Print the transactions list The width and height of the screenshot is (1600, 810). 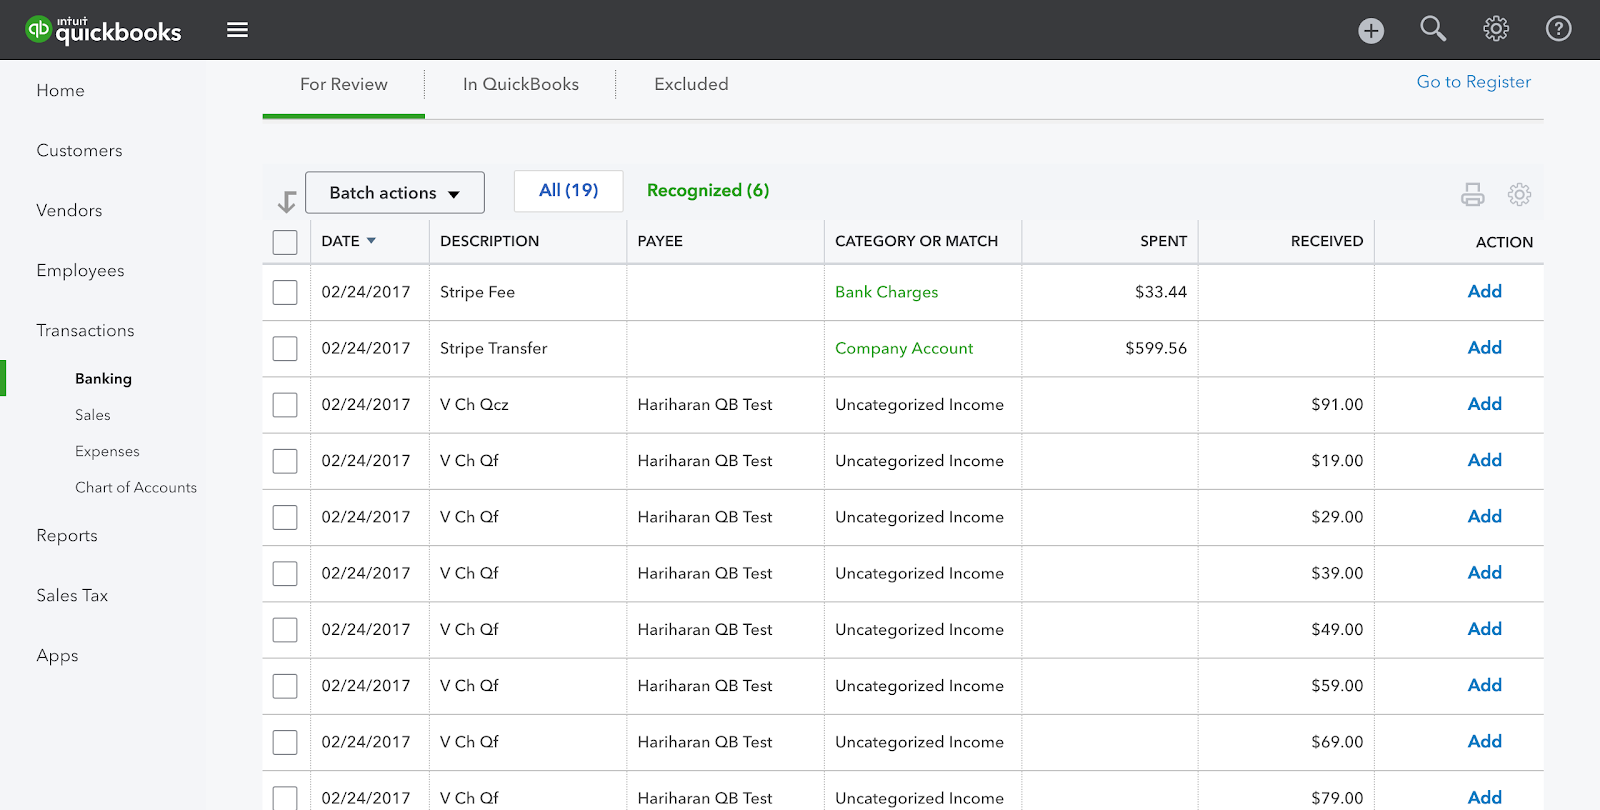[1472, 194]
